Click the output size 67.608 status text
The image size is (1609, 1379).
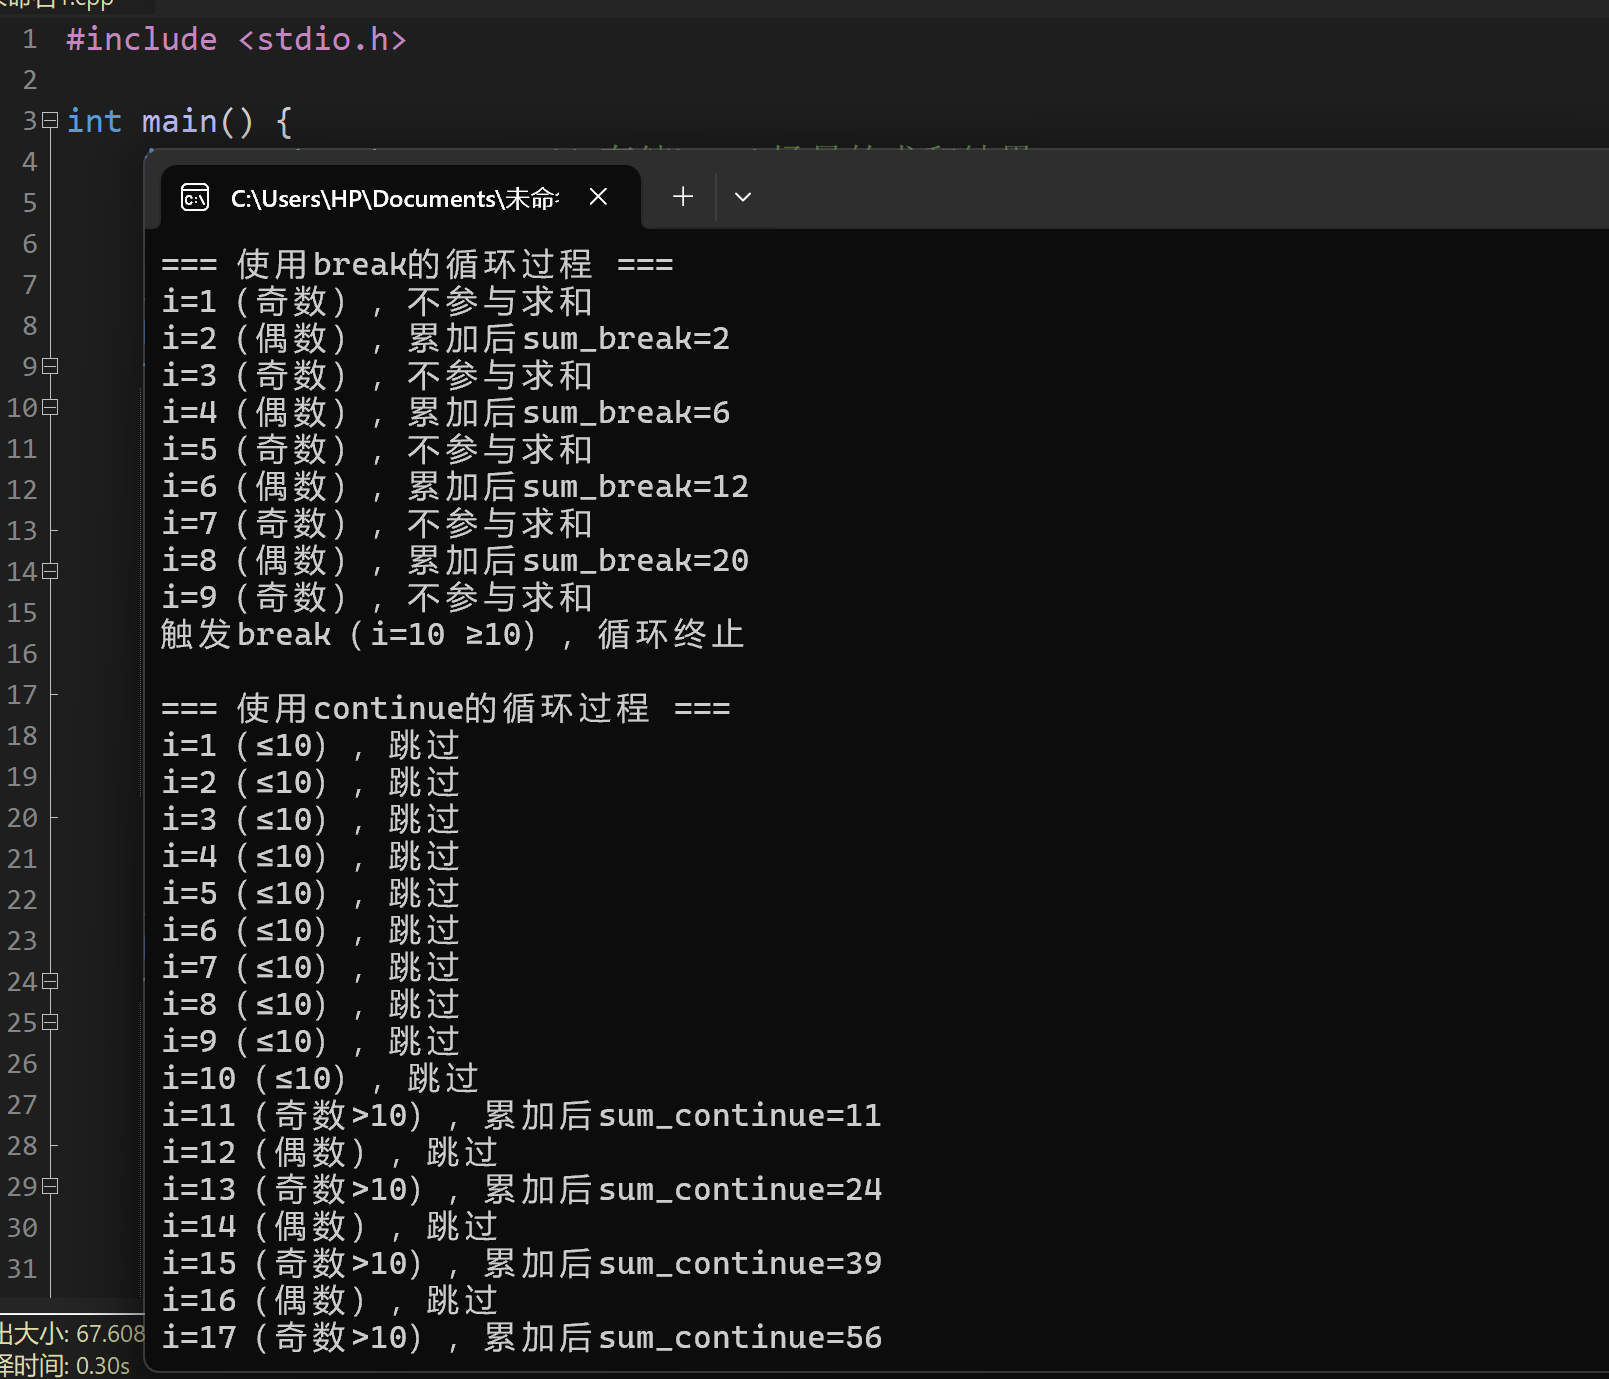(72, 1334)
